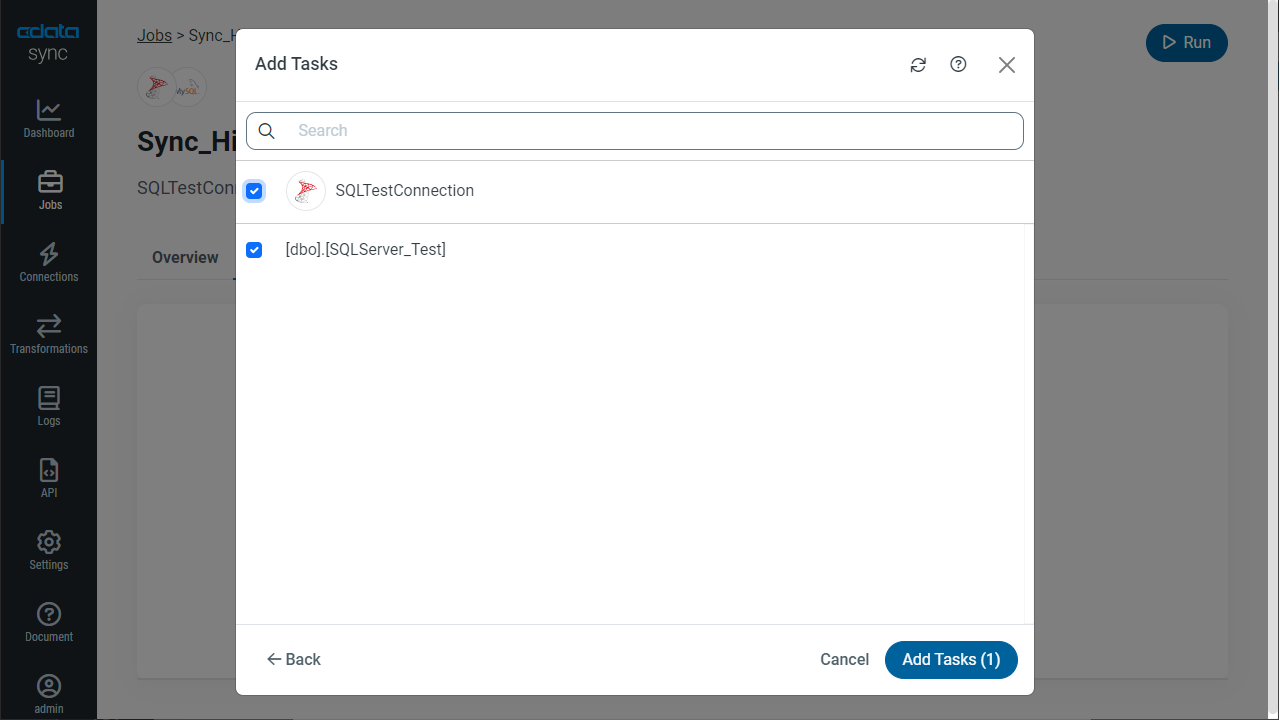
Task: Open the Document section
Action: tap(48, 620)
